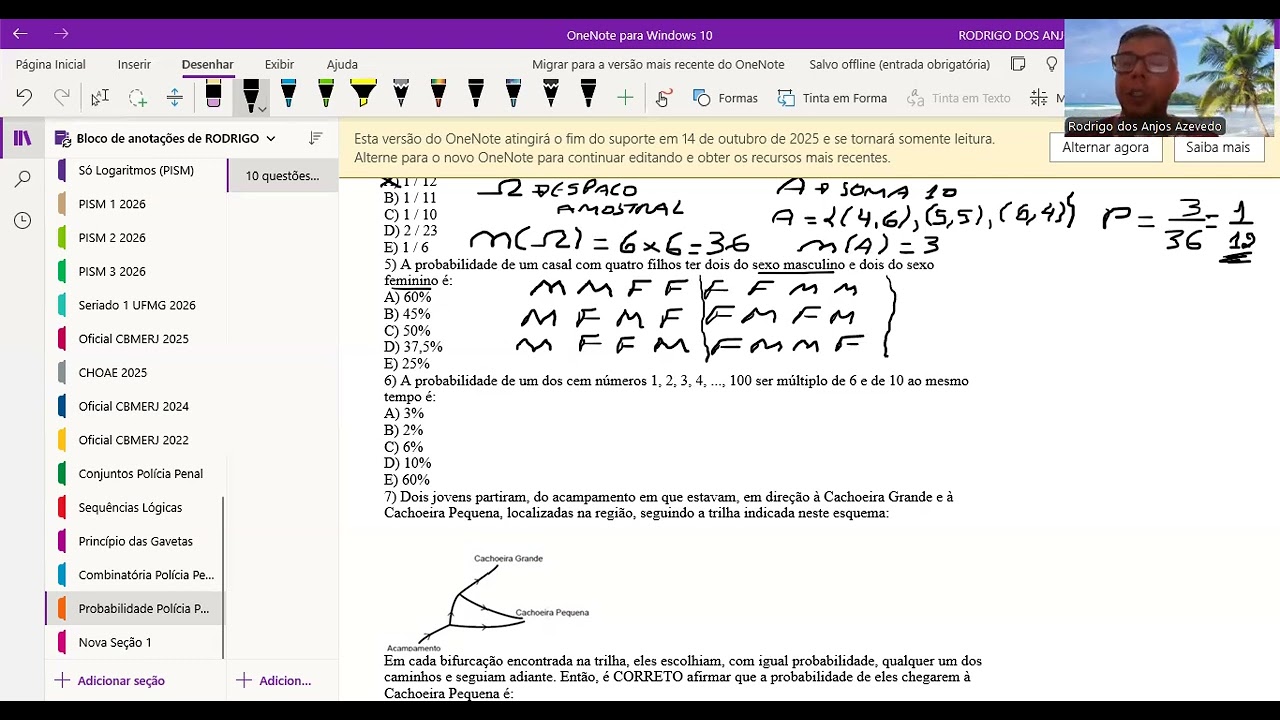Screen dimensions: 1280x720
Task: Open recent notes clock icon
Action: coord(22,220)
